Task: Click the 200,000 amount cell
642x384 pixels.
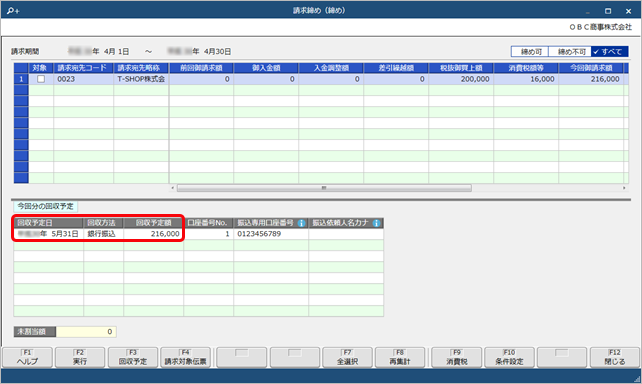Action: (461, 79)
